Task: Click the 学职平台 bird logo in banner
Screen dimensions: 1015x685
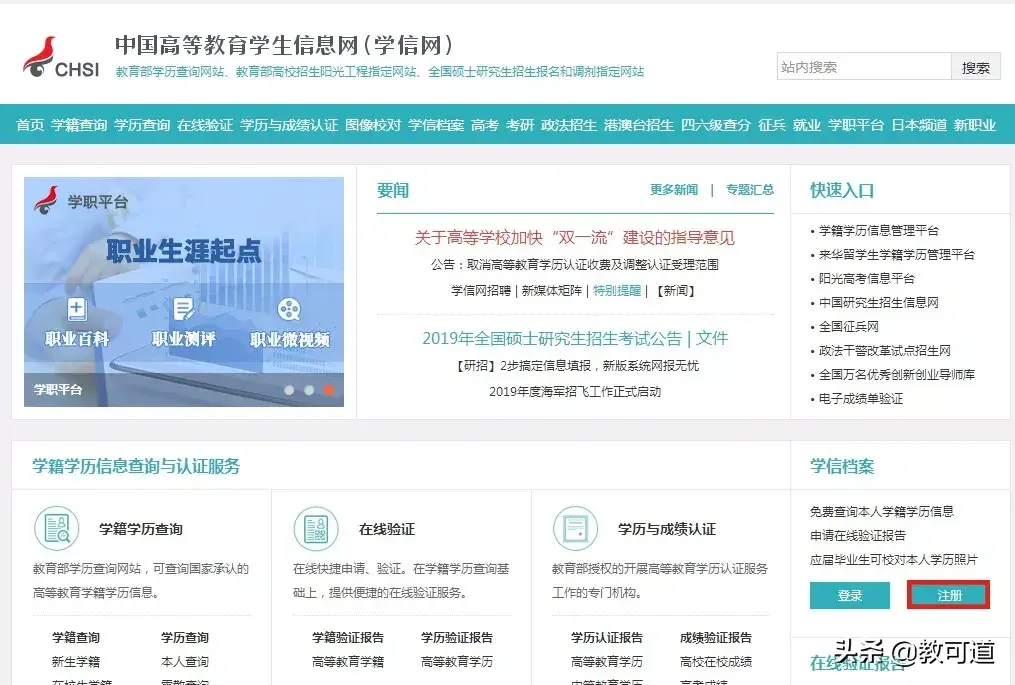Action: pos(46,201)
